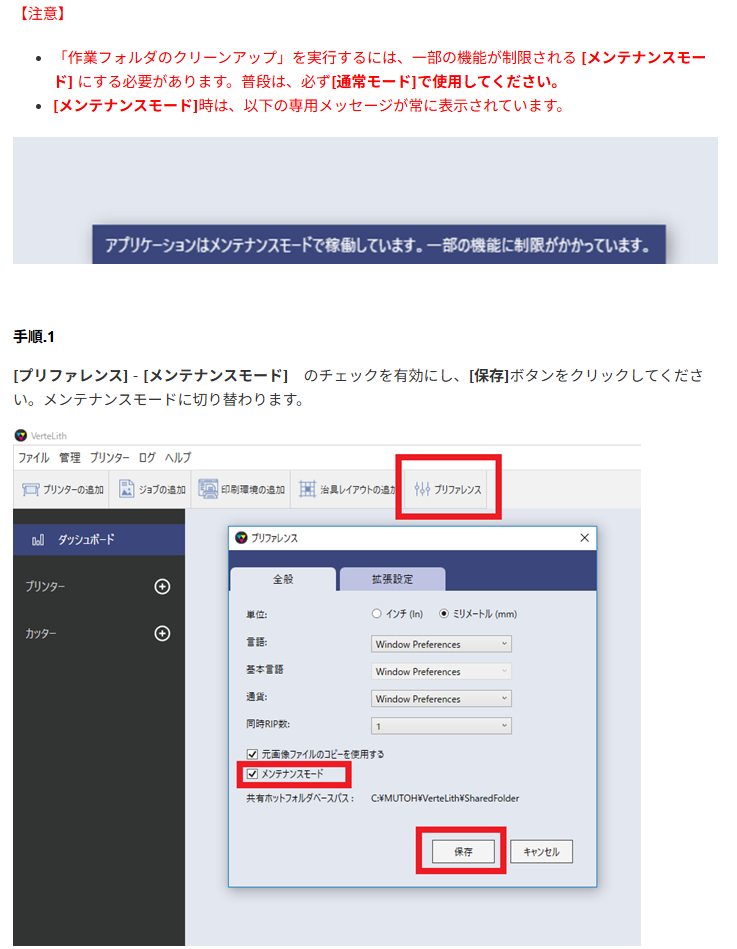Click the Add Printer toolbar icon
The width and height of the screenshot is (737, 949).
pyautogui.click(x=31, y=490)
